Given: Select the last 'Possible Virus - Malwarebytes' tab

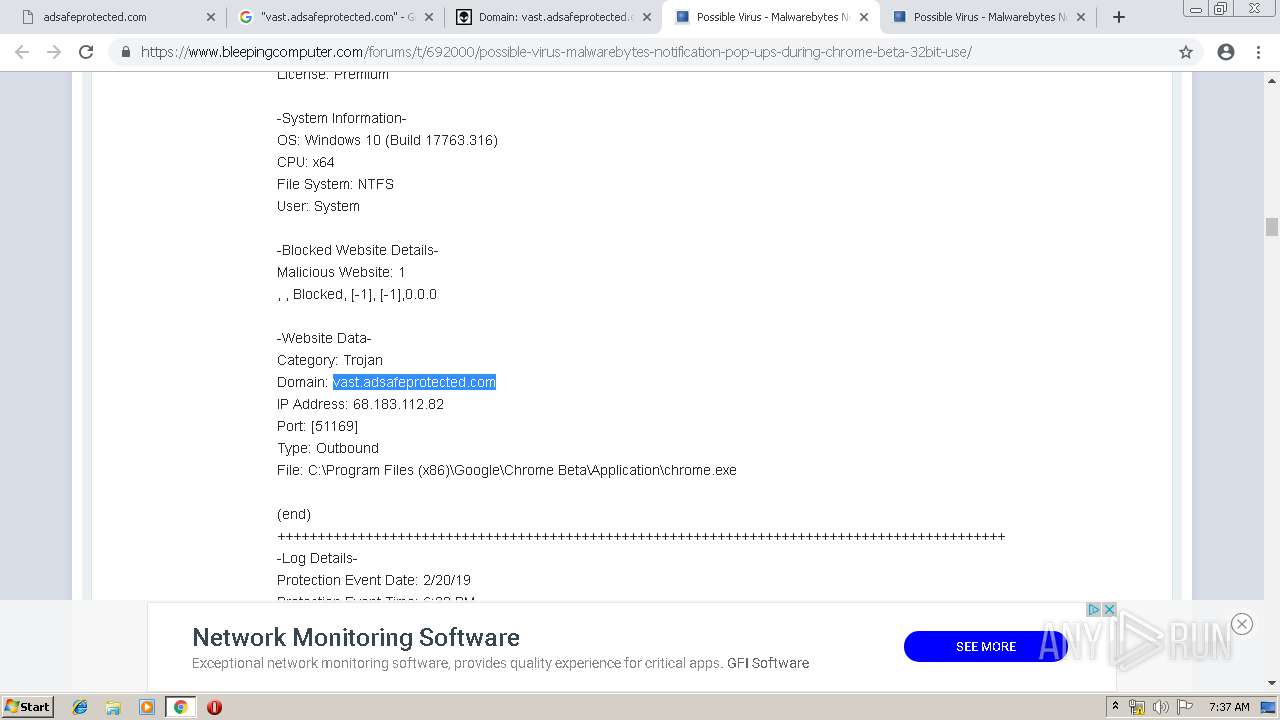Looking at the screenshot, I should pos(985,17).
